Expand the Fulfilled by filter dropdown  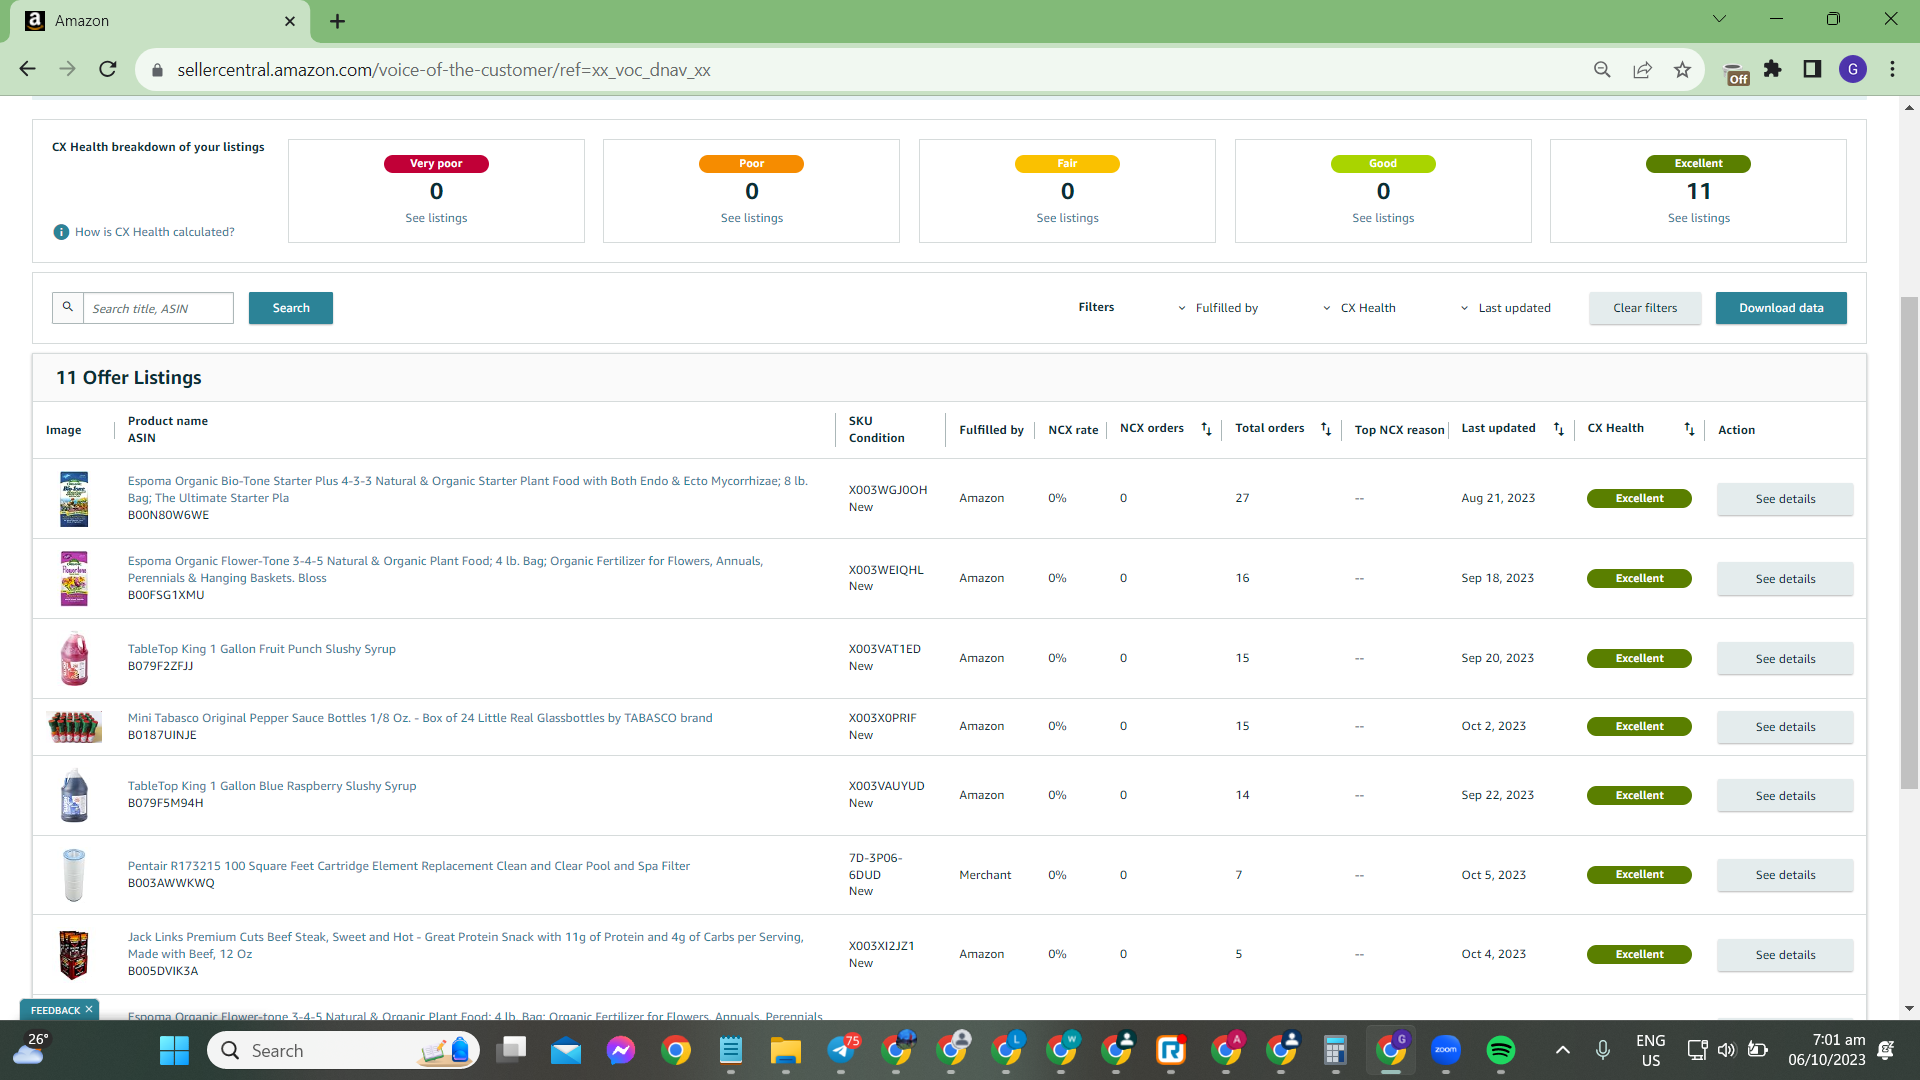pos(1218,308)
